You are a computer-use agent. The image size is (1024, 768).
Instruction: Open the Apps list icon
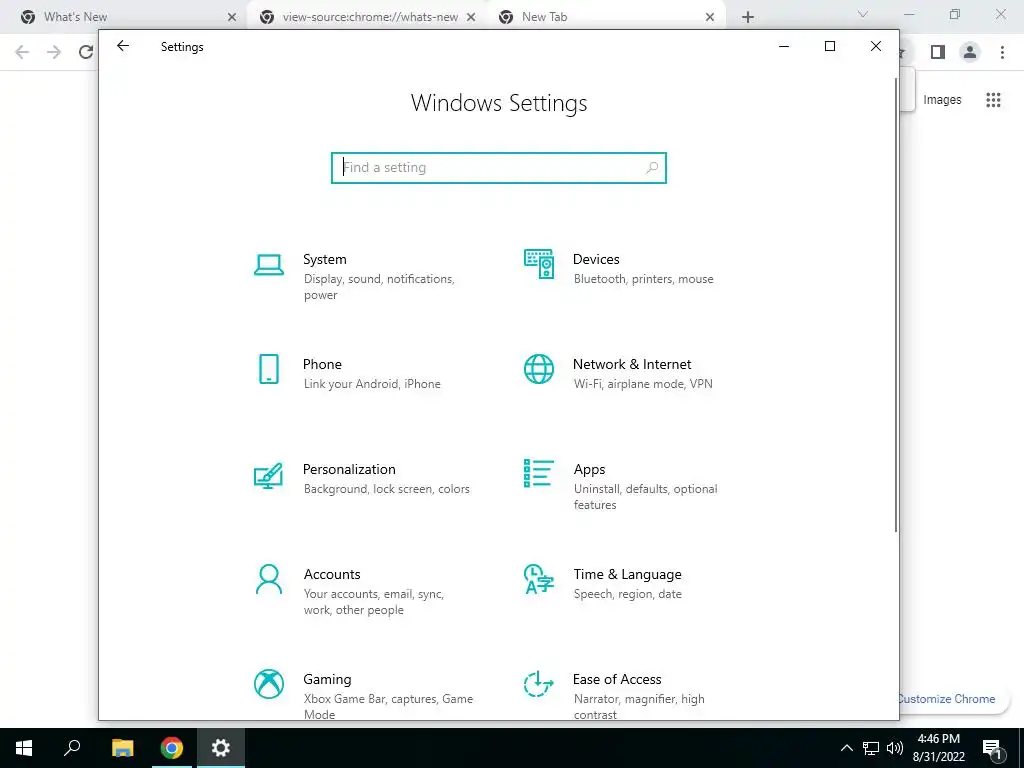point(539,473)
